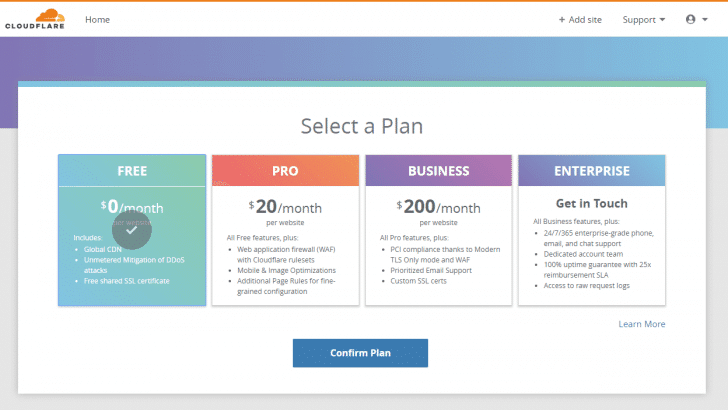Screen dimensions: 728x410
Task: Click the $200/month Business price
Action: click(x=438, y=207)
